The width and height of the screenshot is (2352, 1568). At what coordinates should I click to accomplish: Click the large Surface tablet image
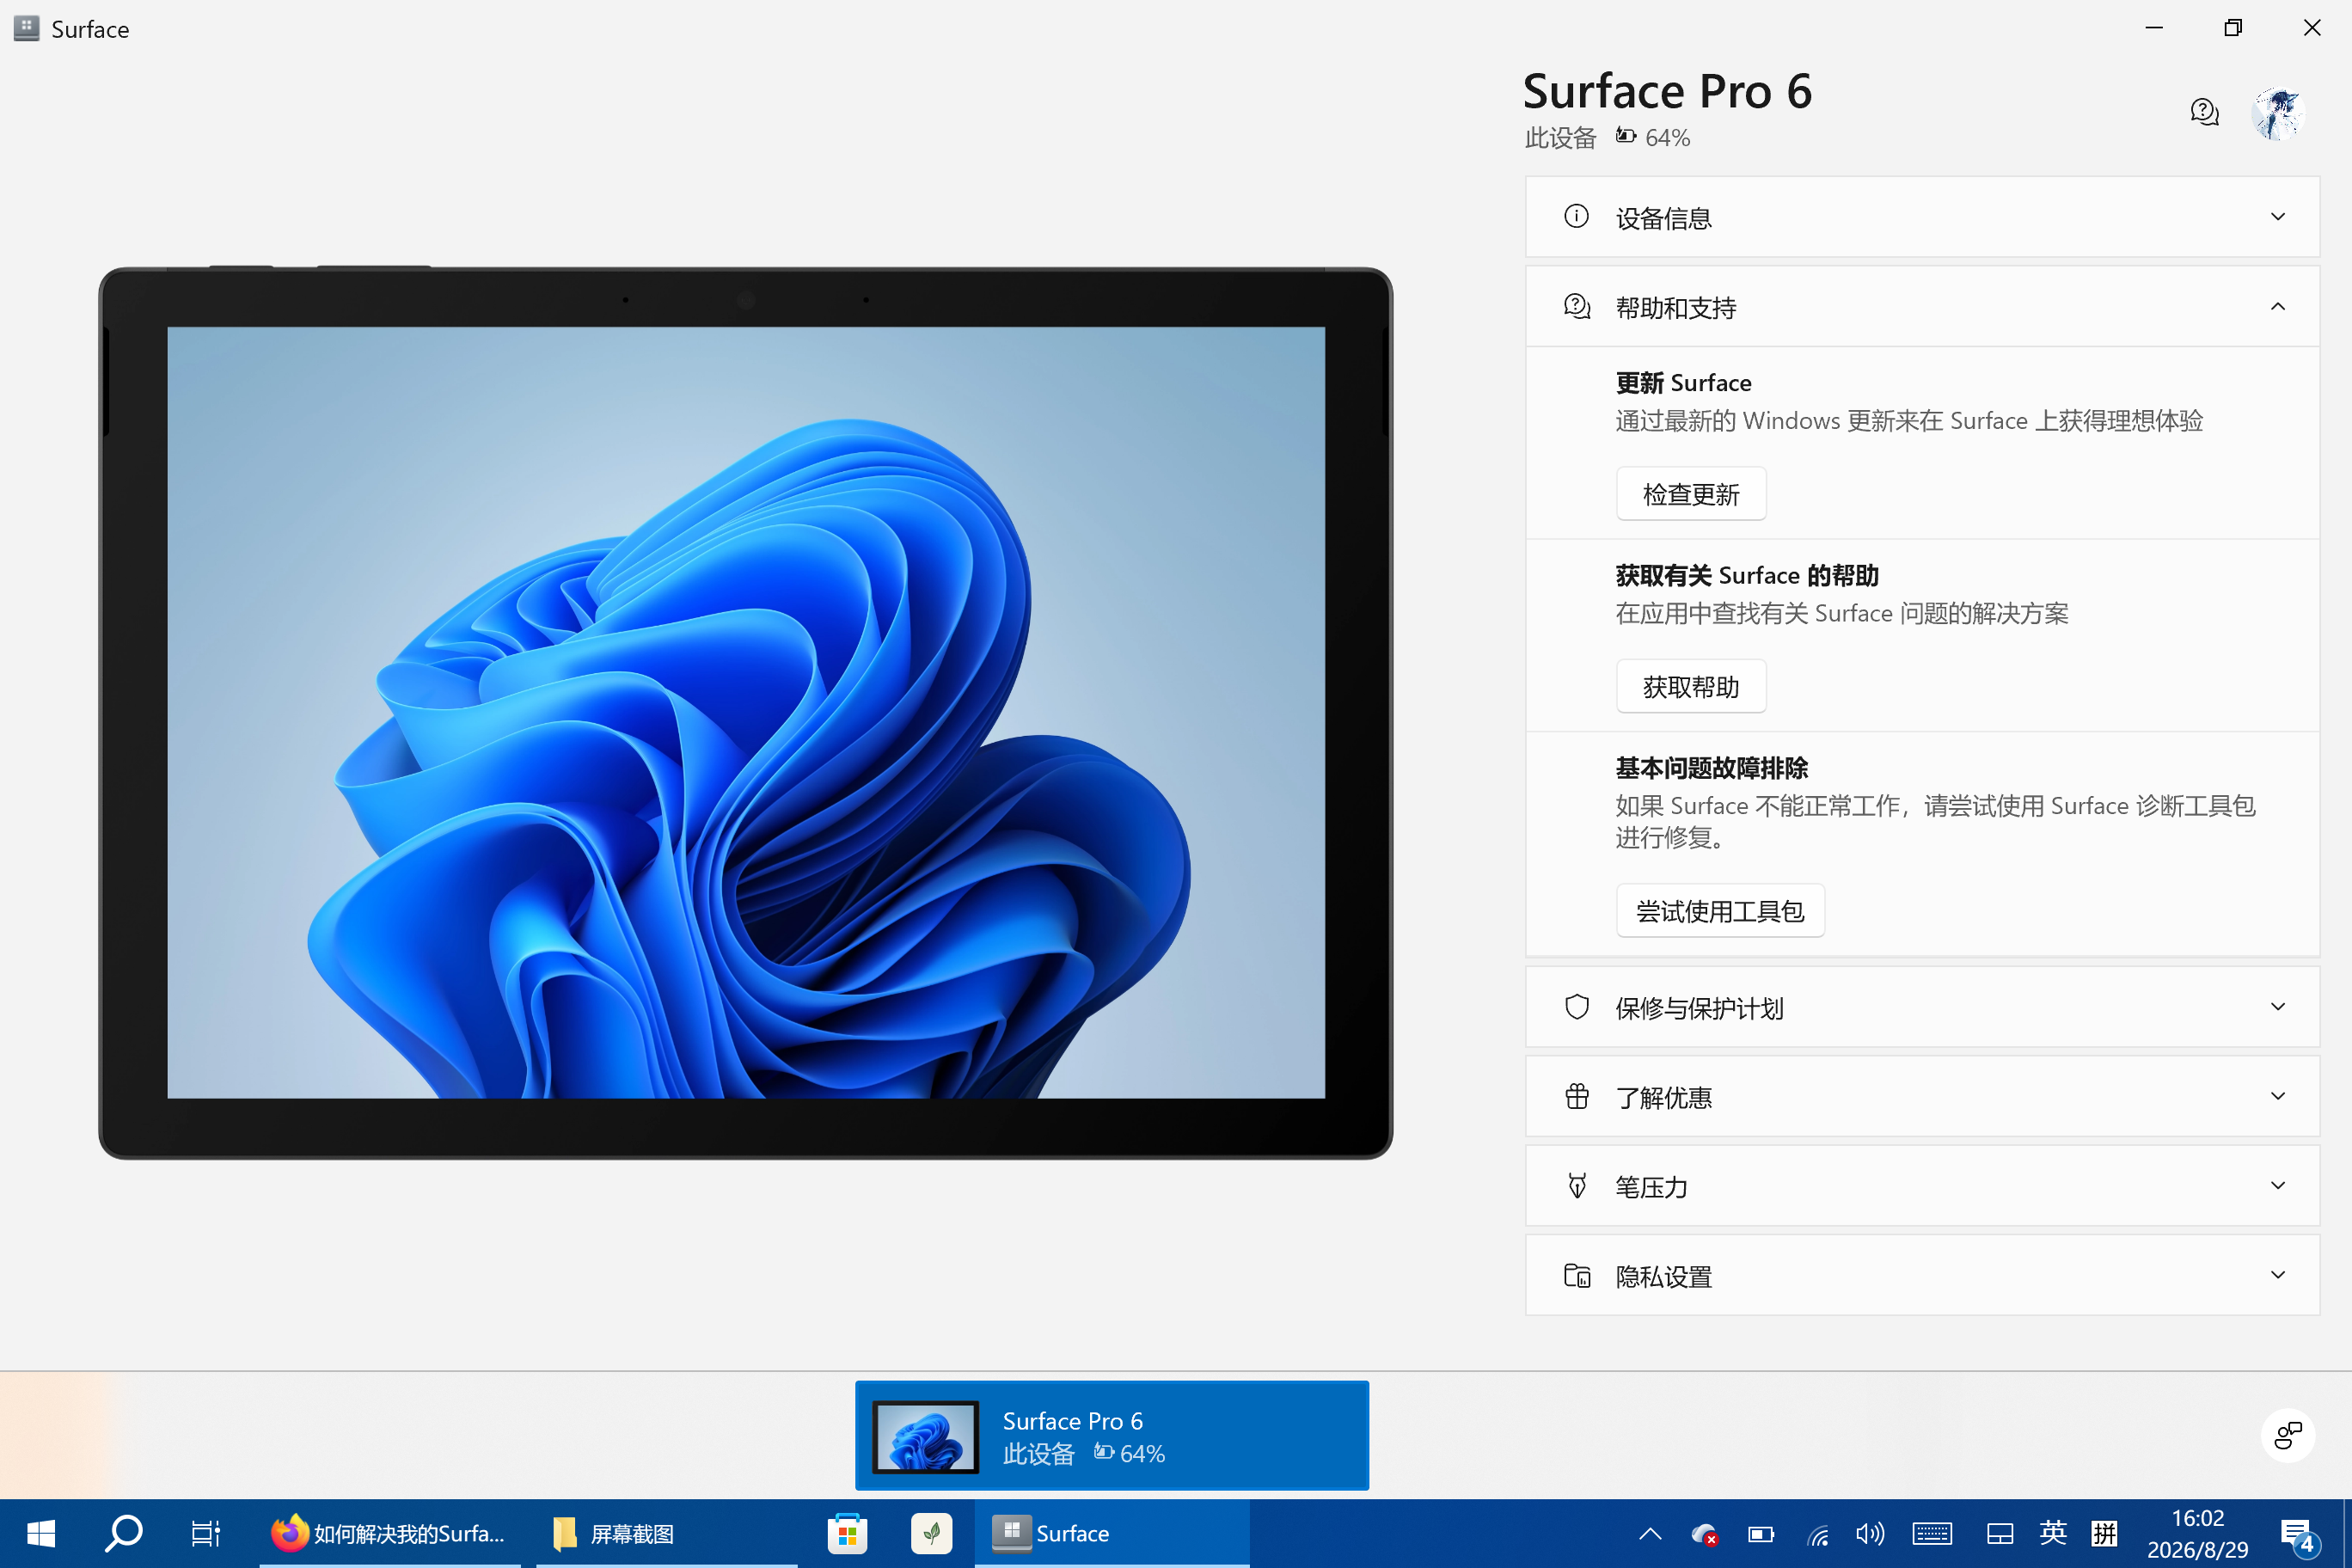(745, 713)
